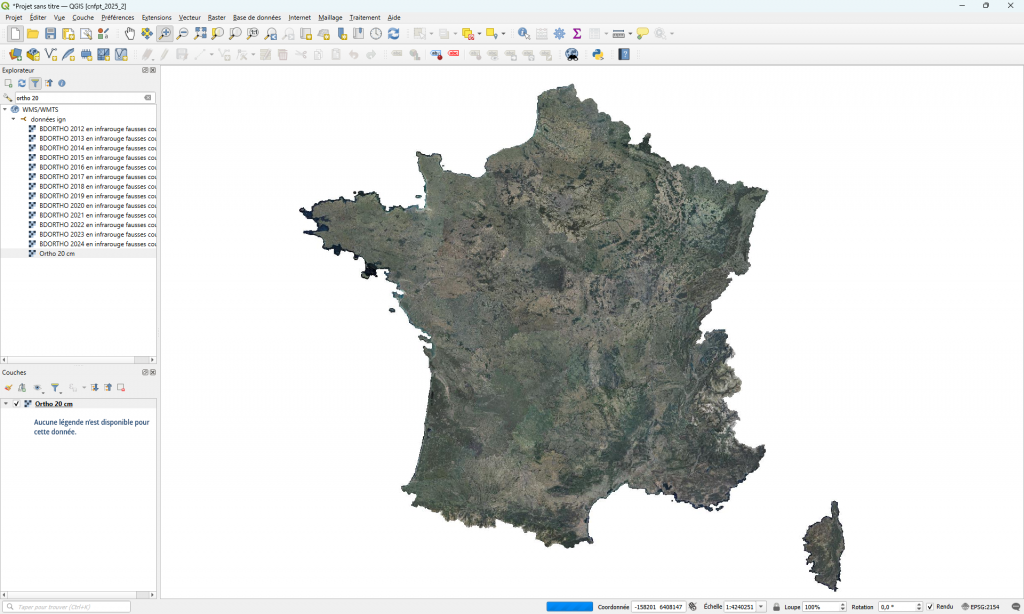Click the Zoom Out magnifier tool
Viewport: 1024px width, 614px height.
pos(182,34)
